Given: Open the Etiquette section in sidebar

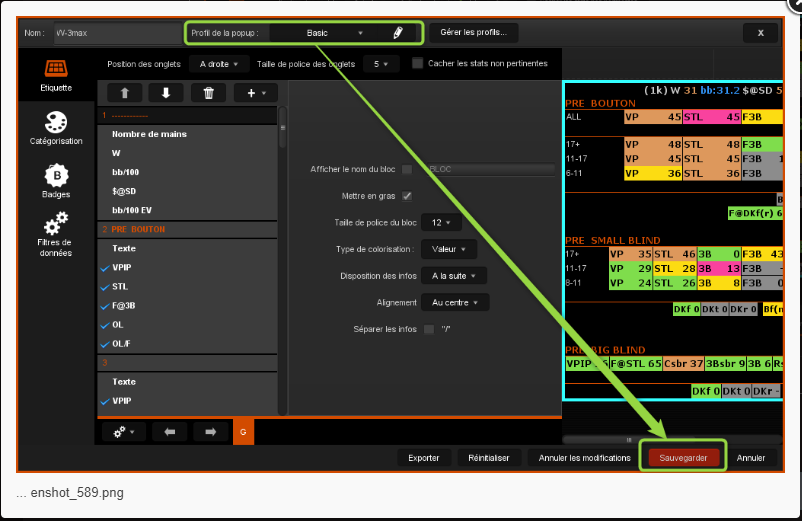Looking at the screenshot, I should pyautogui.click(x=56, y=75).
